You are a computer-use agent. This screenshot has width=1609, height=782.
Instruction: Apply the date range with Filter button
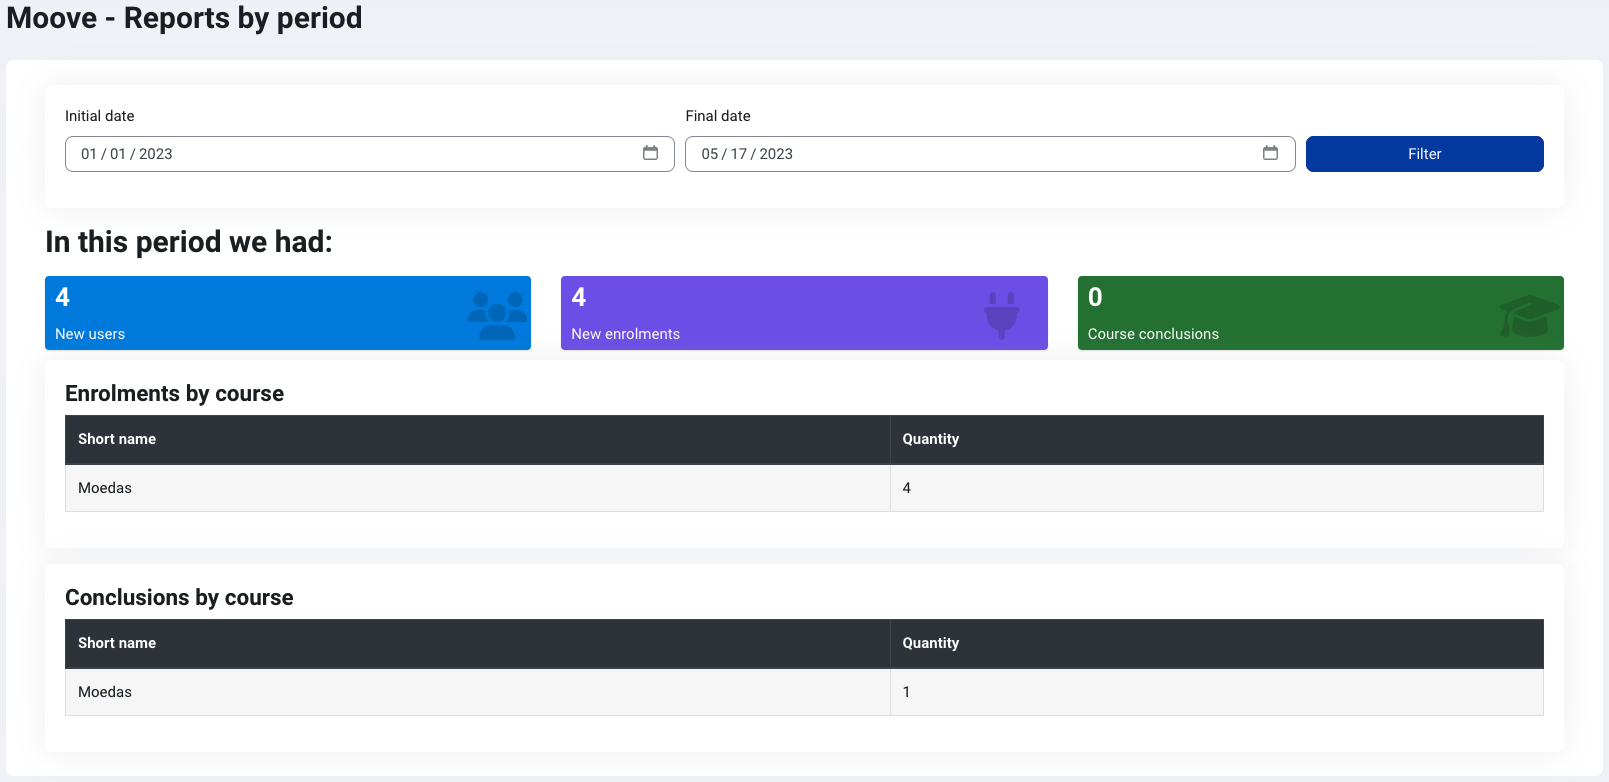1424,154
